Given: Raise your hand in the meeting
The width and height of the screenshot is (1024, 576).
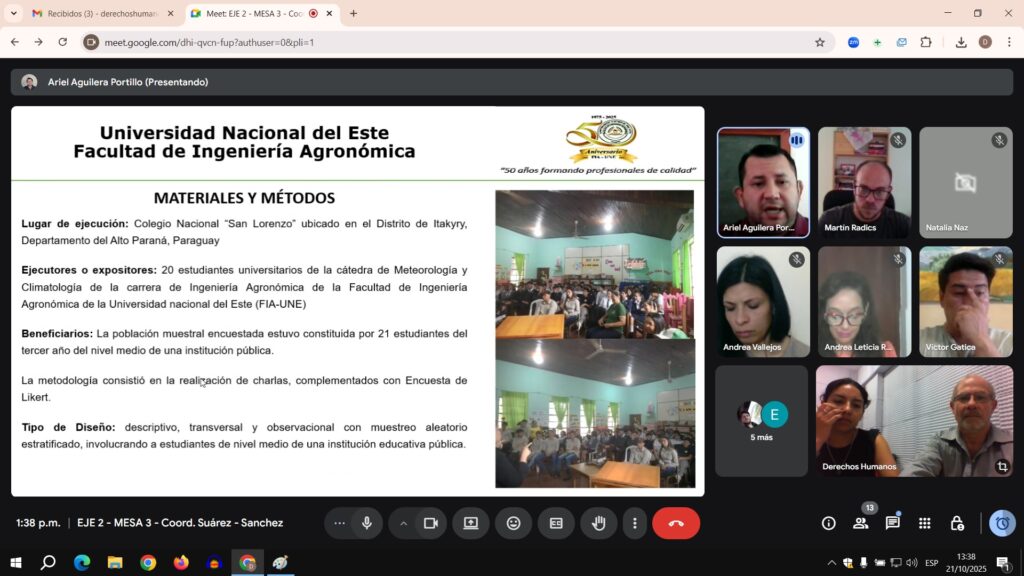Looking at the screenshot, I should pyautogui.click(x=599, y=522).
